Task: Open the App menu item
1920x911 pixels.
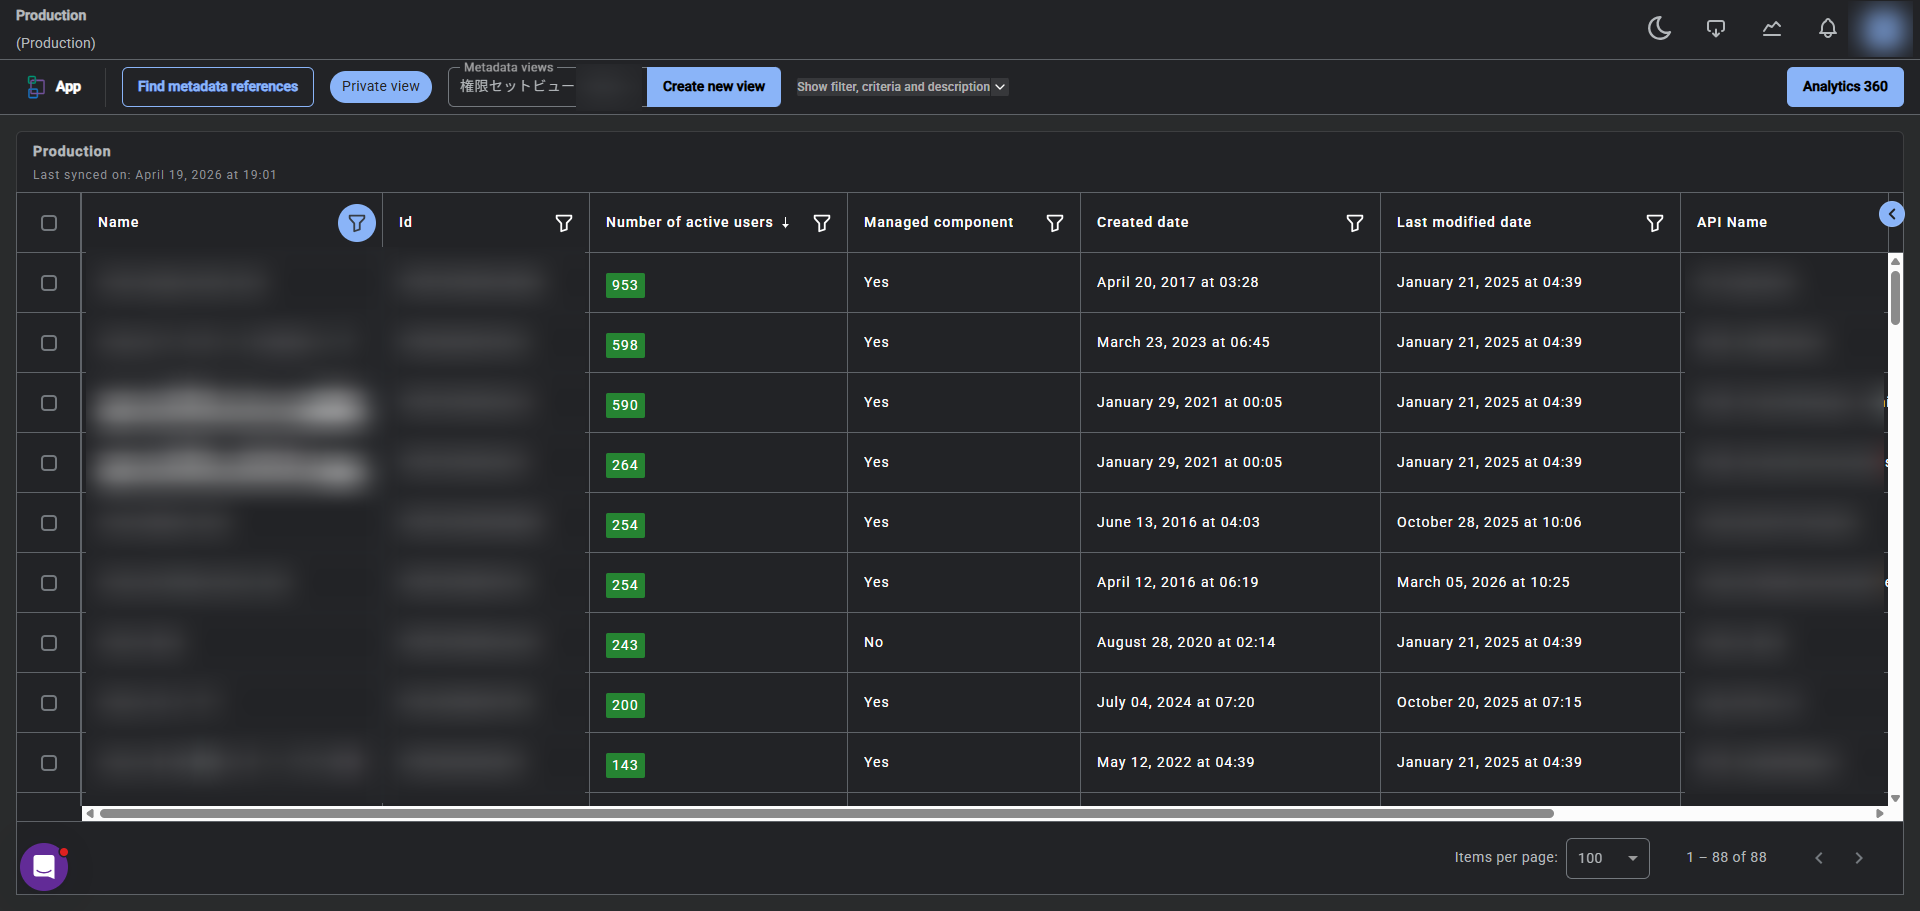Action: coord(55,87)
